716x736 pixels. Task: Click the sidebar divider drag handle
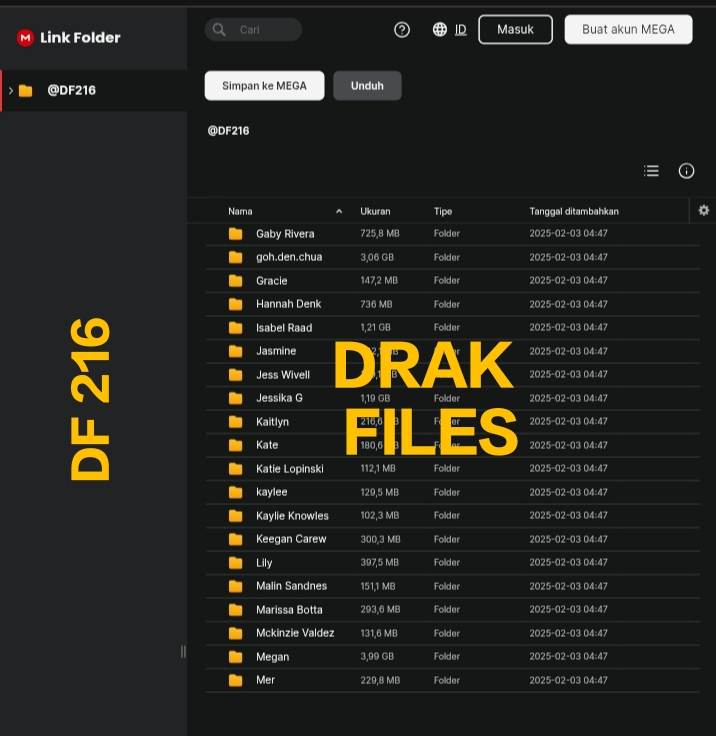coord(183,652)
